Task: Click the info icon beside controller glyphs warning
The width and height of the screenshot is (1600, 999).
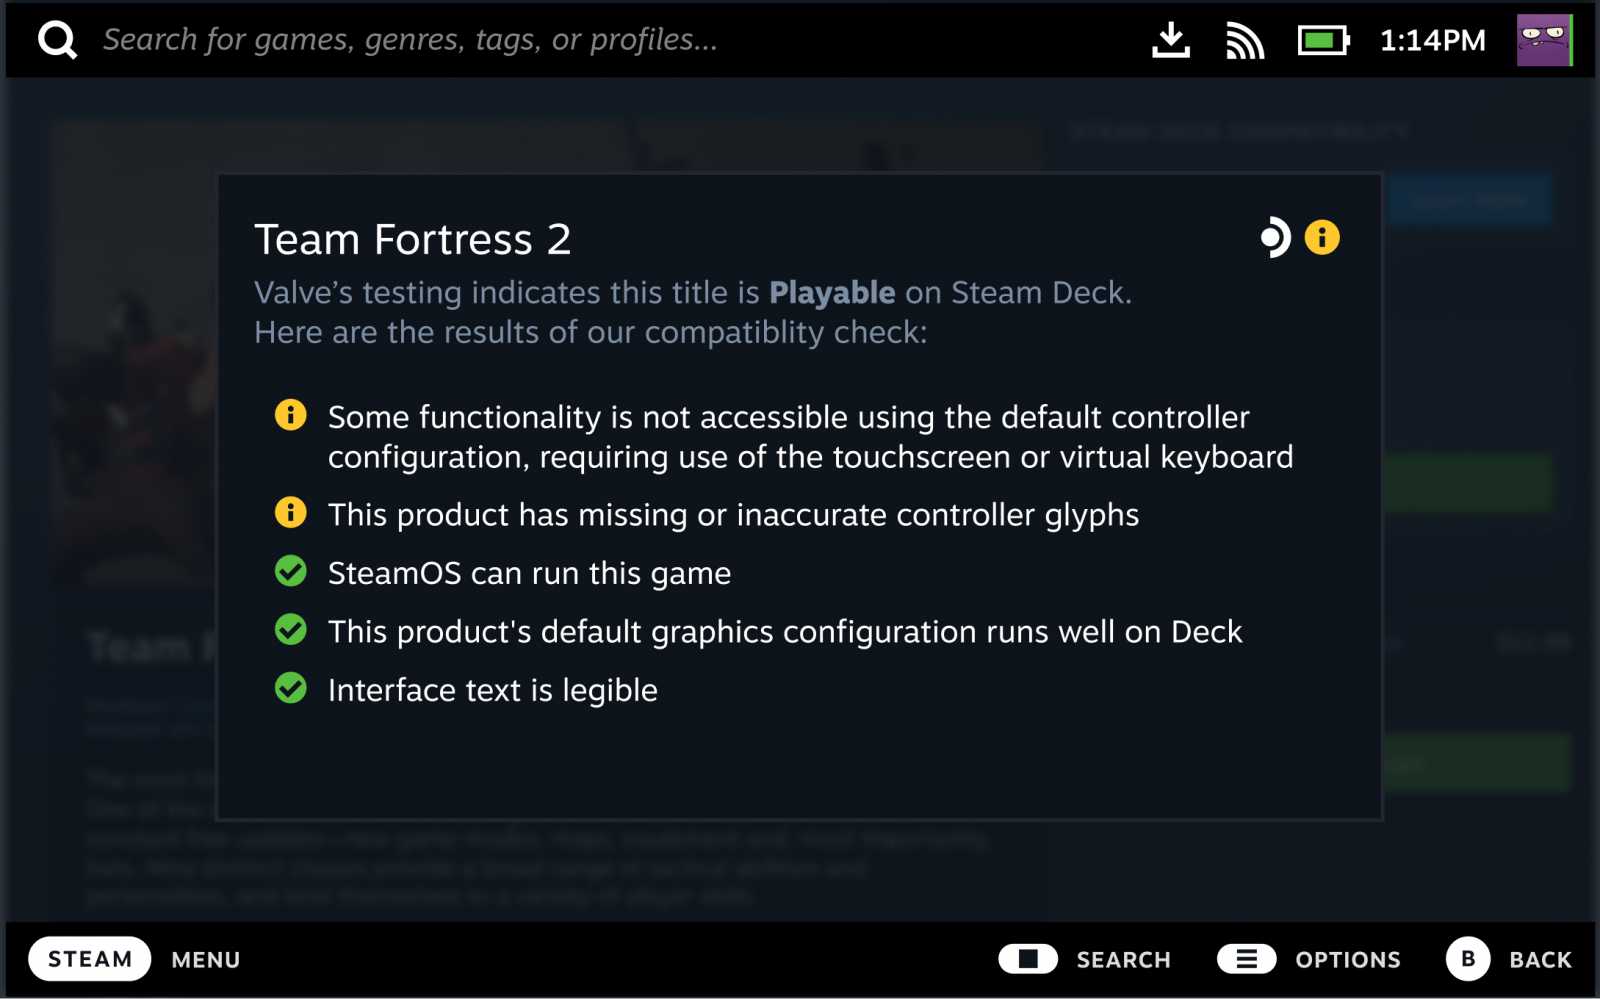Action: click(291, 512)
